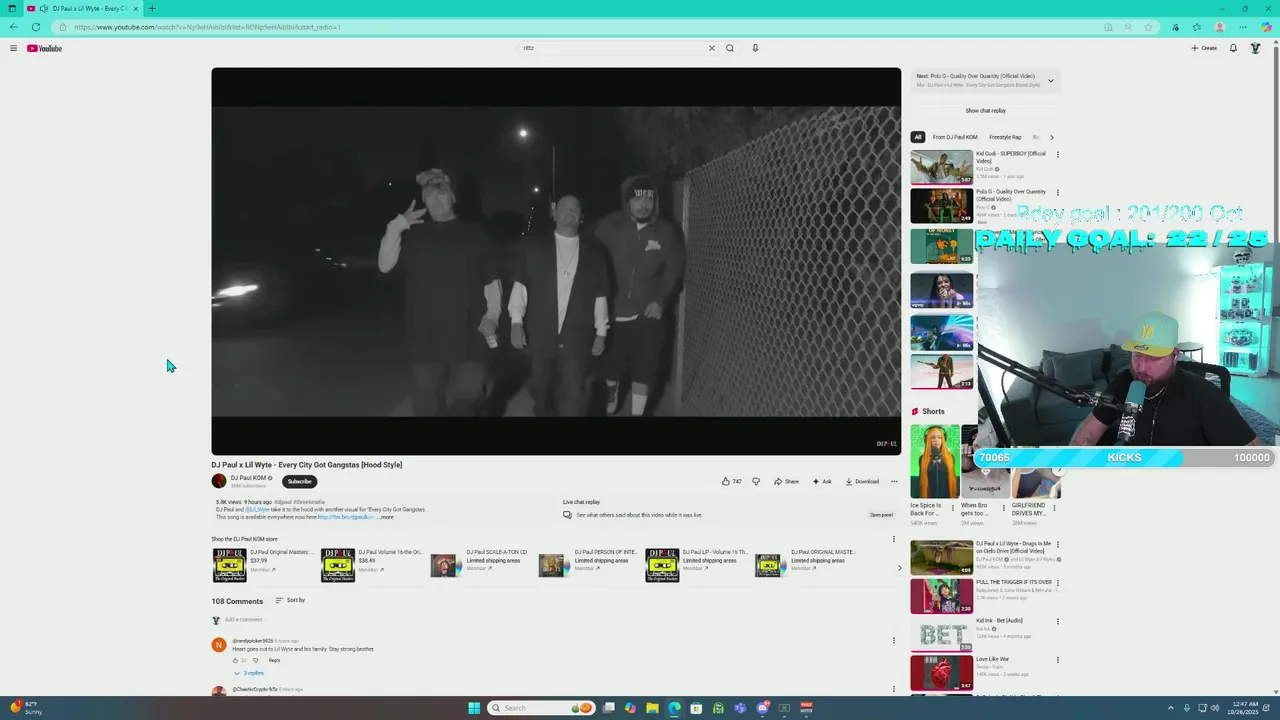Open YouTube notifications bell

click(x=1233, y=48)
